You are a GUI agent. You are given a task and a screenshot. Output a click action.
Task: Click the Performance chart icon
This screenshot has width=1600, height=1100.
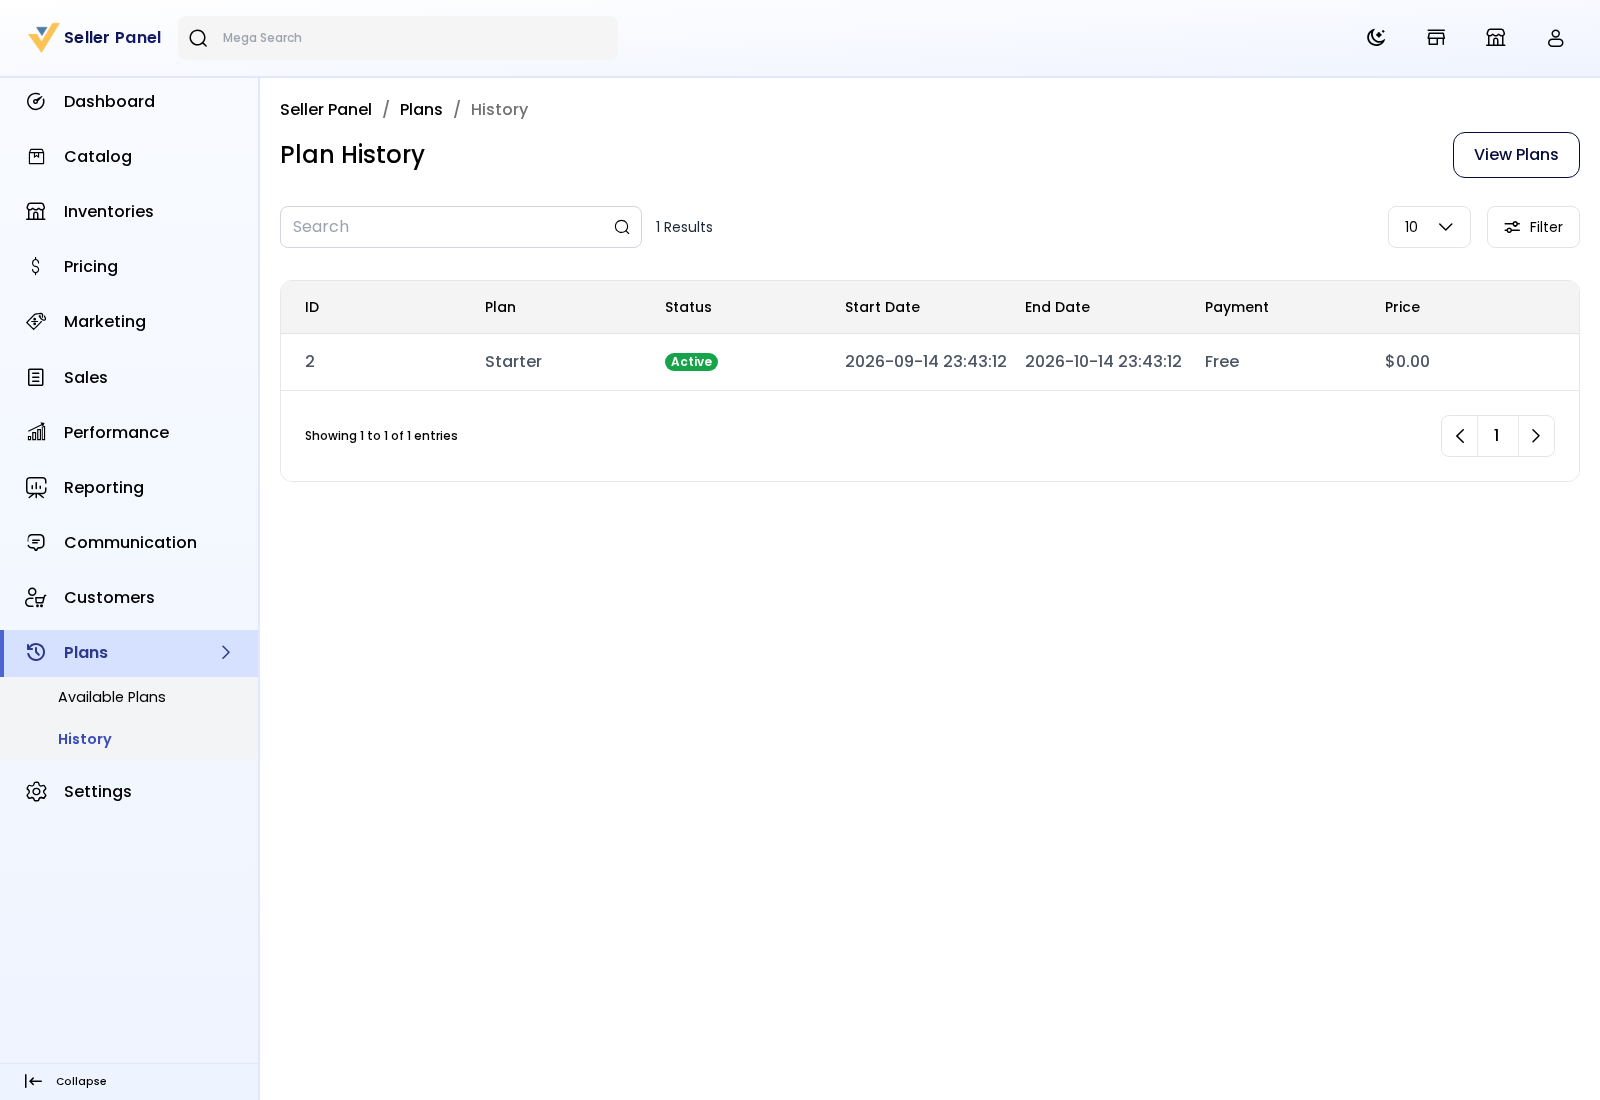click(36, 433)
